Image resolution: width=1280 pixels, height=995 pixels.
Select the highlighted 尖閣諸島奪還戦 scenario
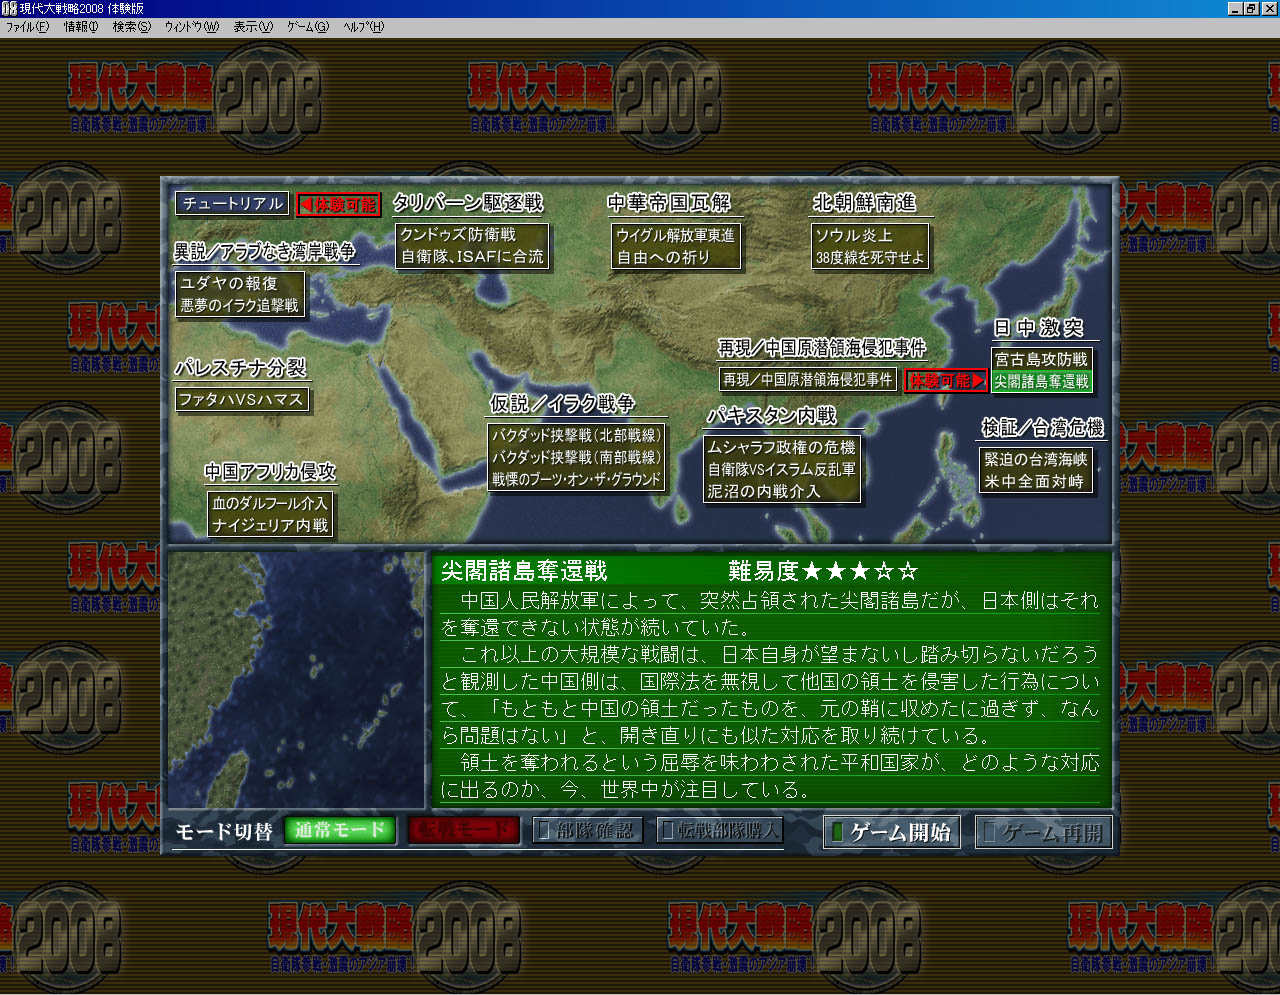(x=1041, y=382)
